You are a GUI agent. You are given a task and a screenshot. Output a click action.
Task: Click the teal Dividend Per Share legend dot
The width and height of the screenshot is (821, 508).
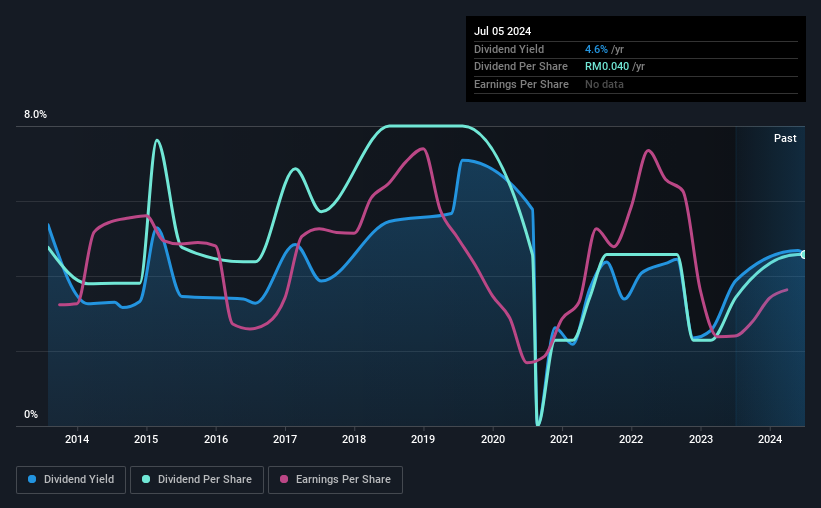[x=146, y=479]
